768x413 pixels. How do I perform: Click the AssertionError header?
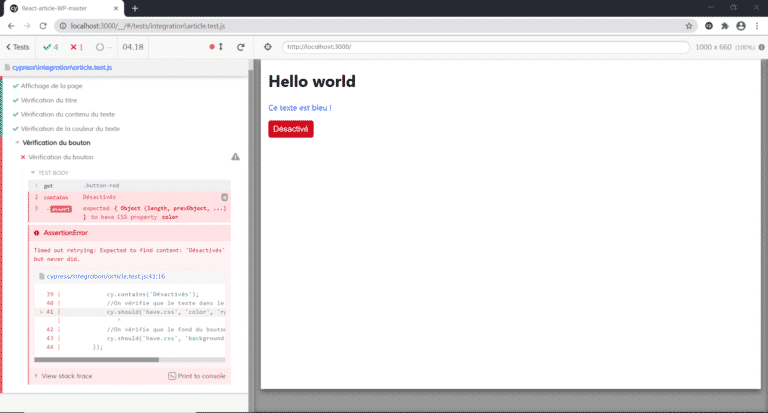(129, 233)
